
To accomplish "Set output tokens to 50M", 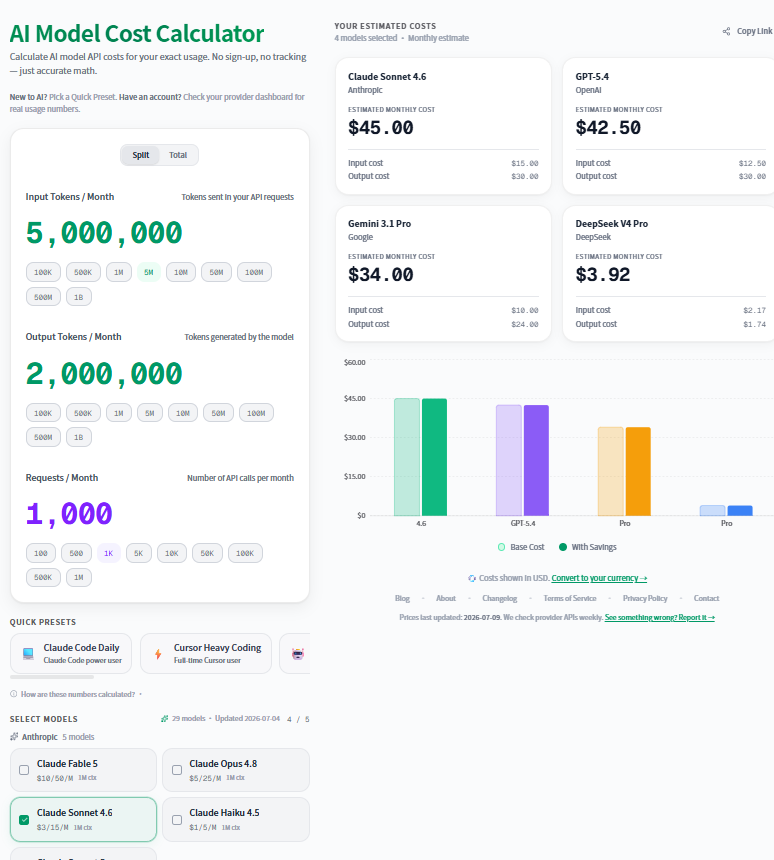I will (218, 413).
